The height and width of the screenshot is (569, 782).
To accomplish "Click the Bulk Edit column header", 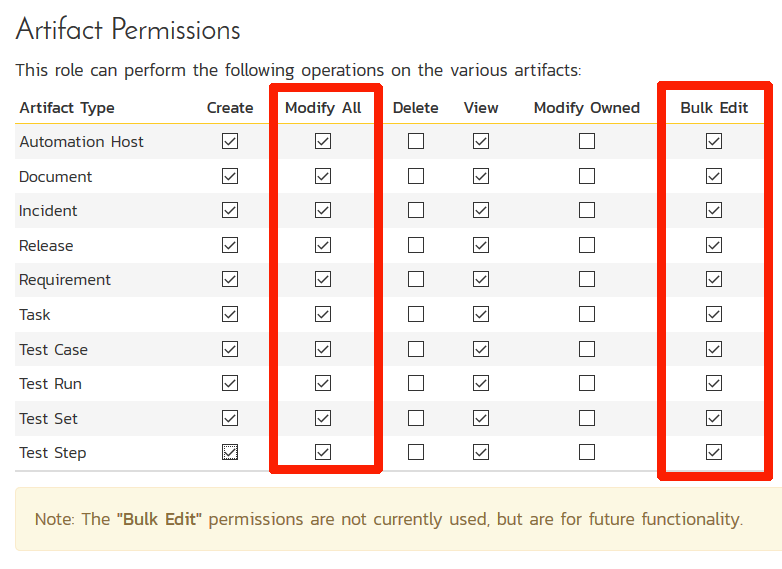I will pos(714,108).
